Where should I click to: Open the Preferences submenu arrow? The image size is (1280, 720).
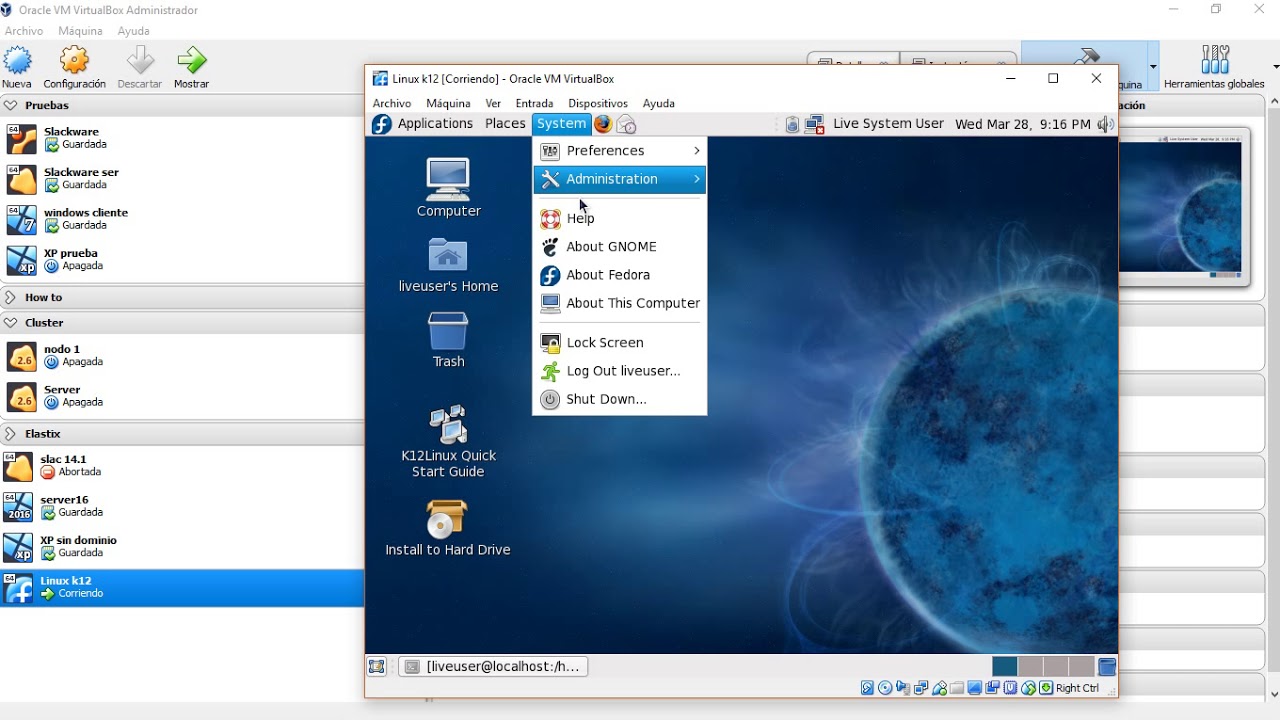click(x=697, y=151)
